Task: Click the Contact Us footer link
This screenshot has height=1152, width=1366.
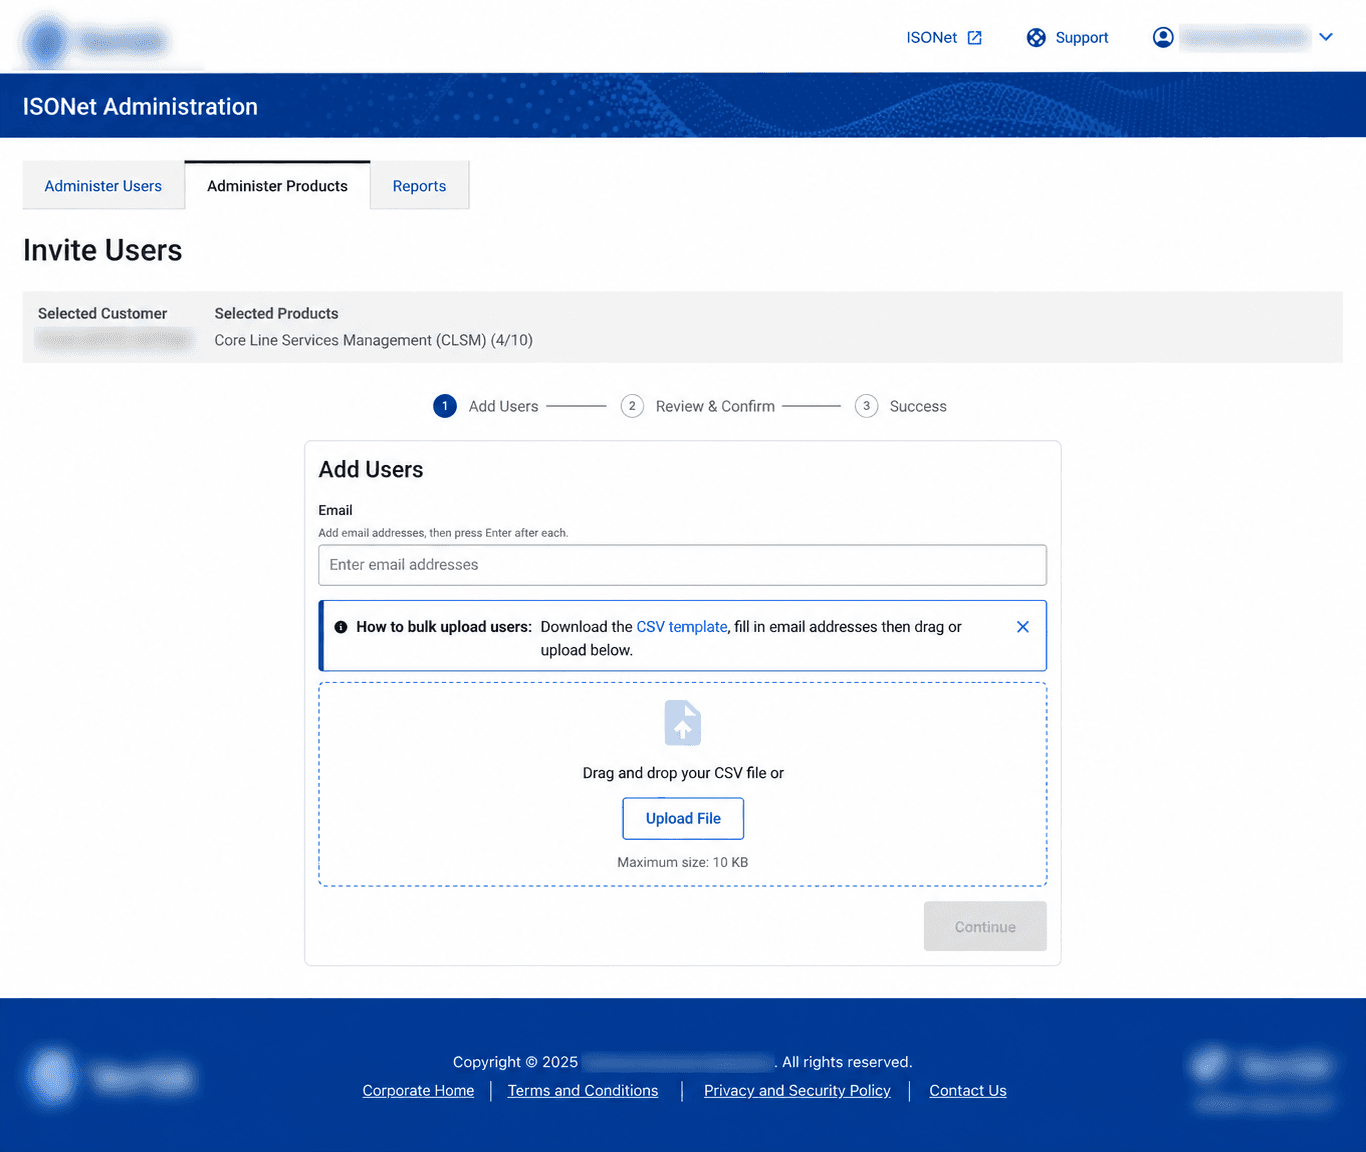Action: point(968,1091)
